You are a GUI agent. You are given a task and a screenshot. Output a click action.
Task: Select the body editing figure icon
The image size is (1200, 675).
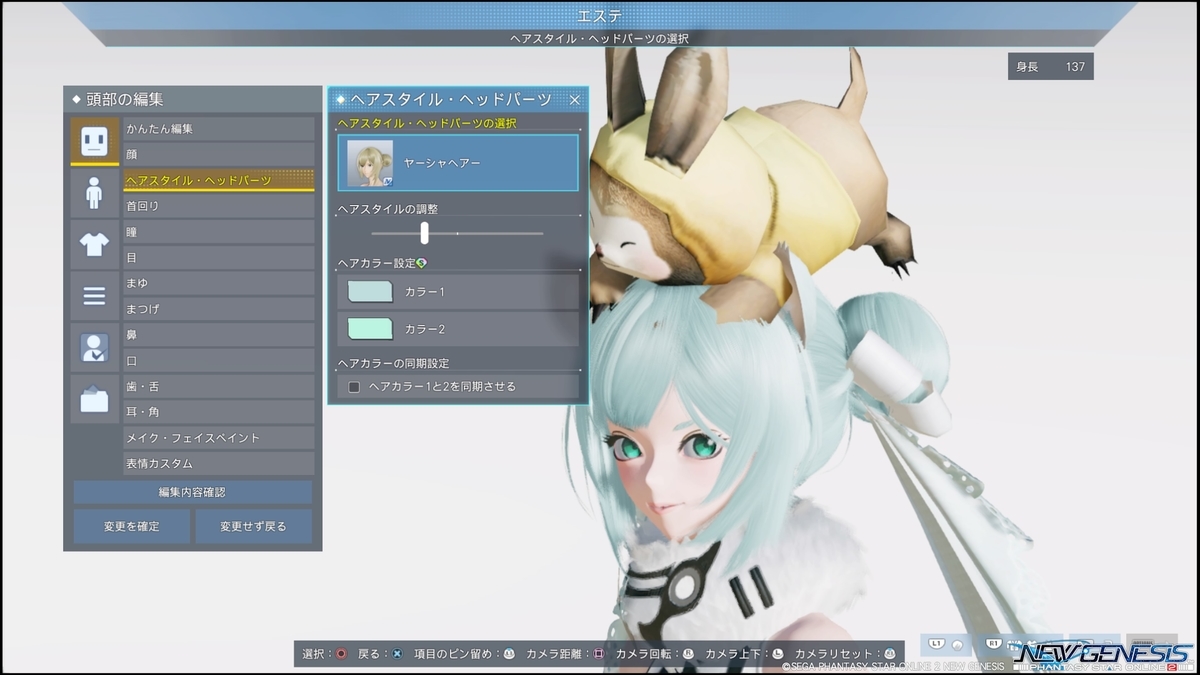94,192
